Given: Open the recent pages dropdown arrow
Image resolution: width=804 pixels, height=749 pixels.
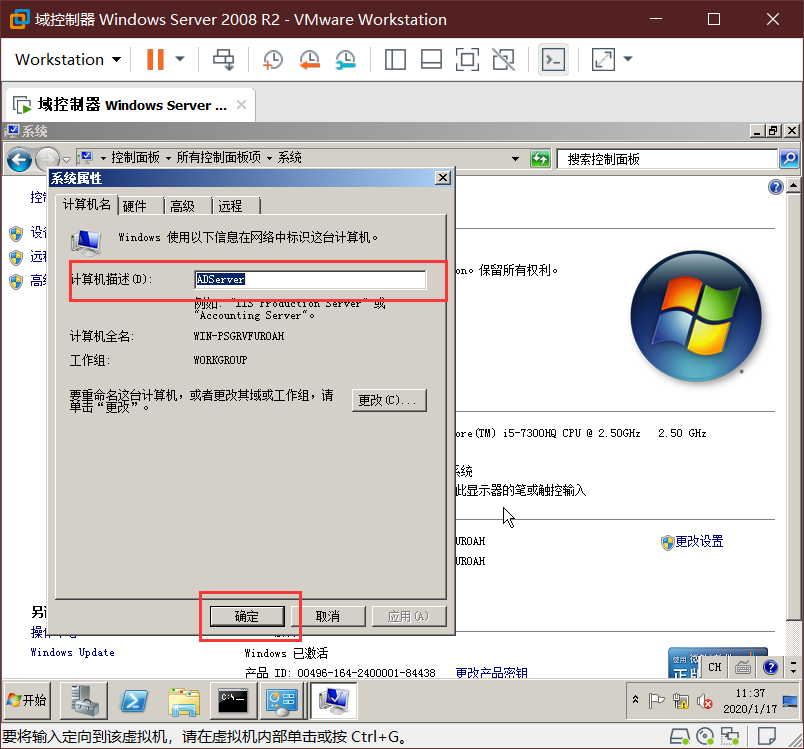Looking at the screenshot, I should [67, 160].
